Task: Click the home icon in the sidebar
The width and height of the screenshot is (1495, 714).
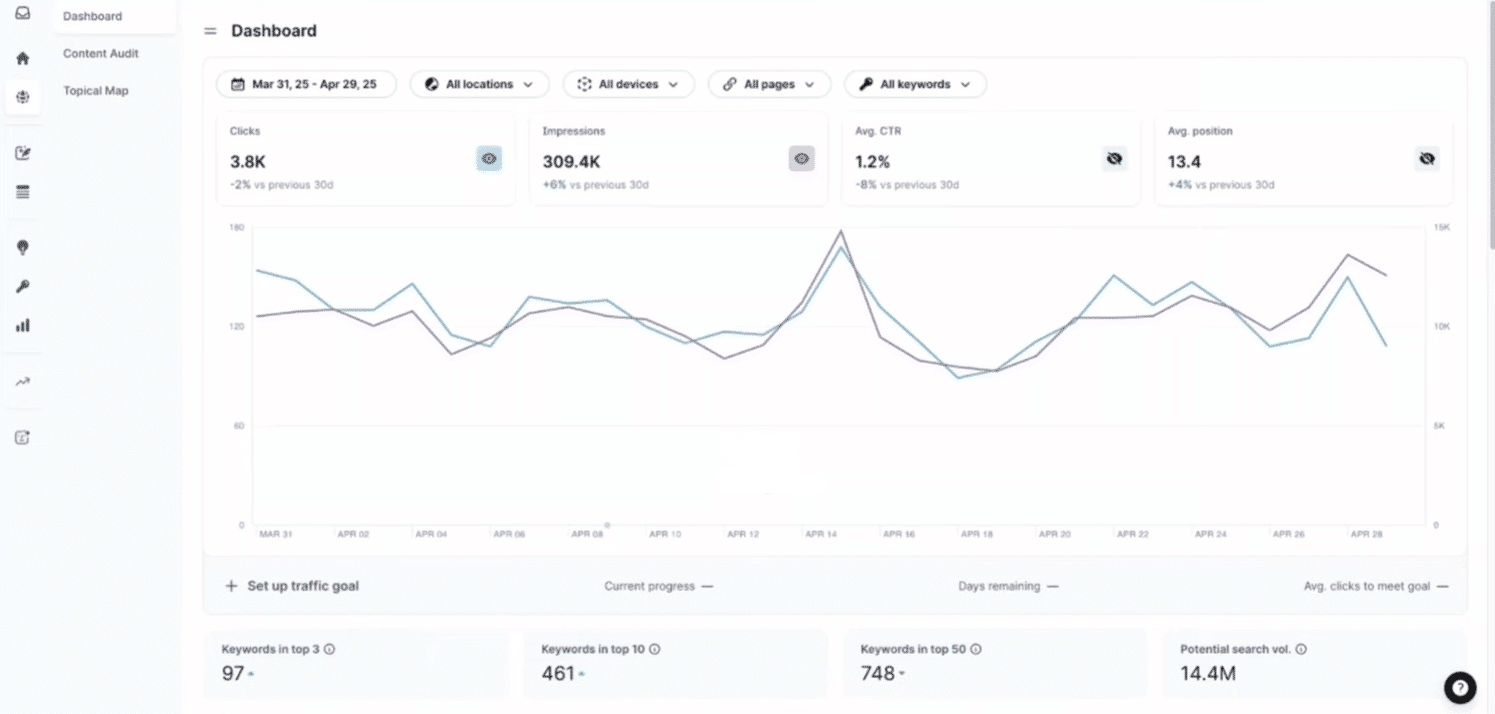Action: click(23, 59)
